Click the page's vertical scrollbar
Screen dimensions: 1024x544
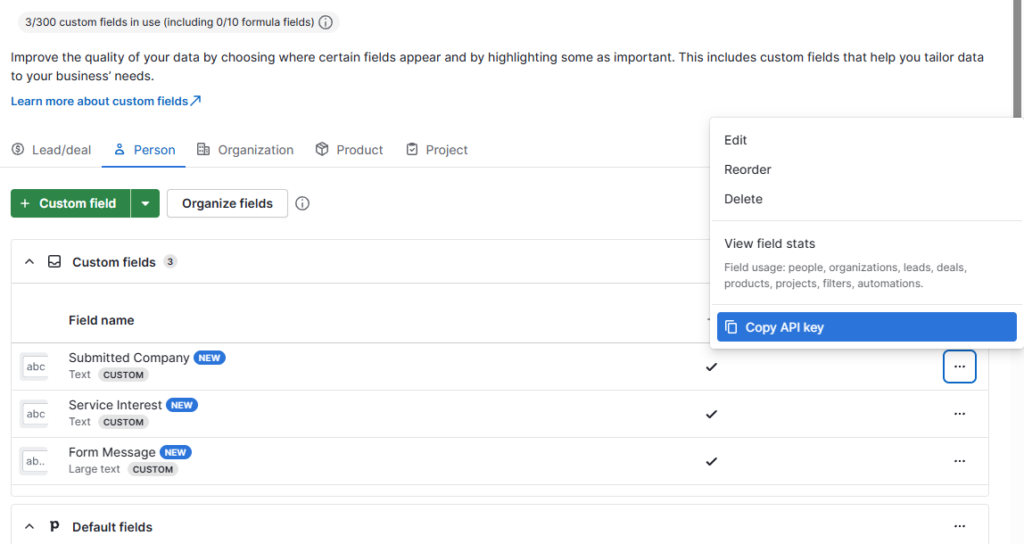1017,59
